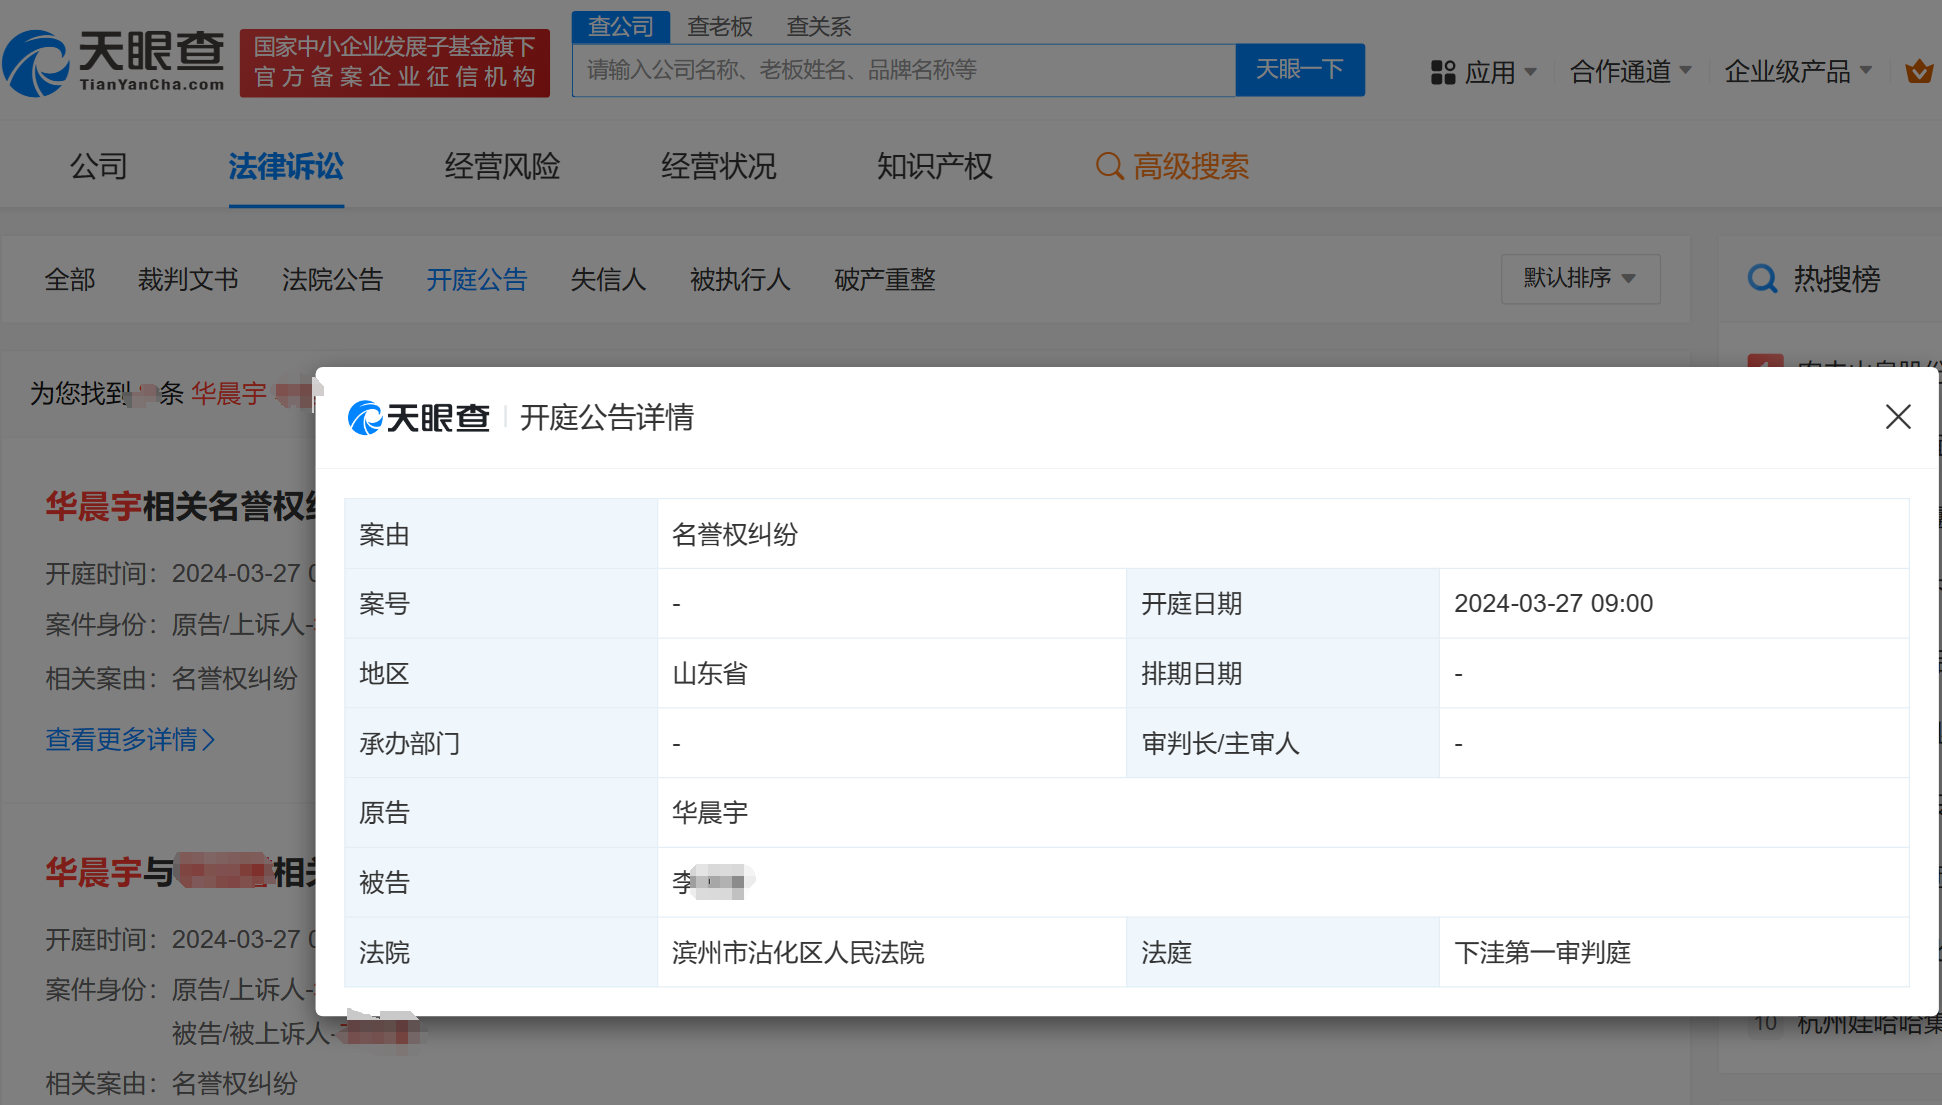The height and width of the screenshot is (1105, 1942).
Task: Click the TianYanCha logo in header
Action: tap(114, 62)
